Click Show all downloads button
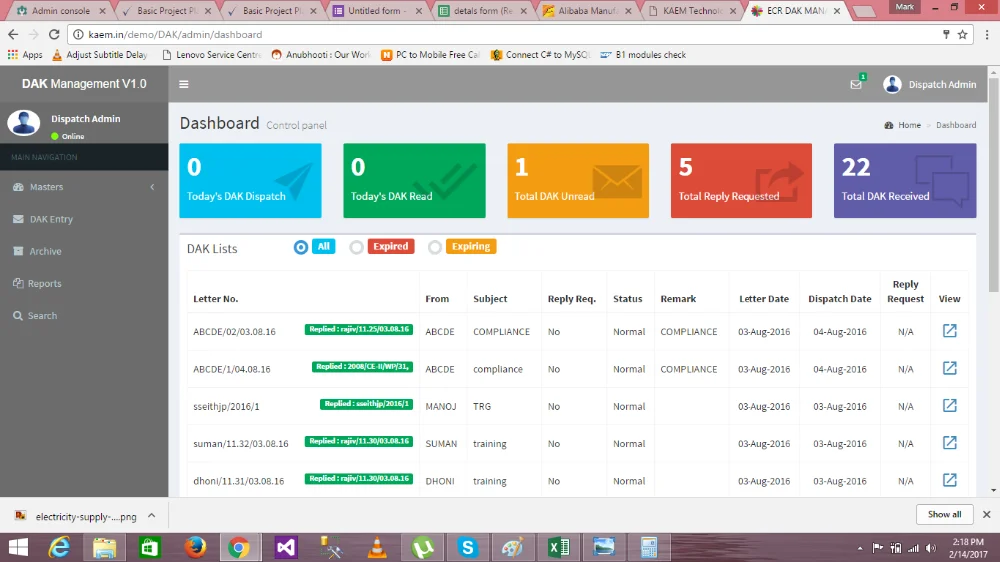 point(944,514)
